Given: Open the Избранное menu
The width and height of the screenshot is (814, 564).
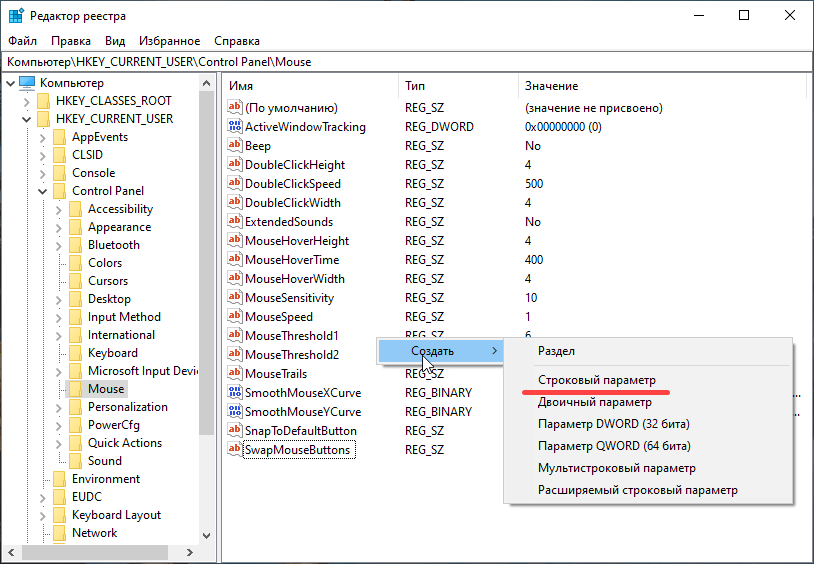Looking at the screenshot, I should point(169,41).
